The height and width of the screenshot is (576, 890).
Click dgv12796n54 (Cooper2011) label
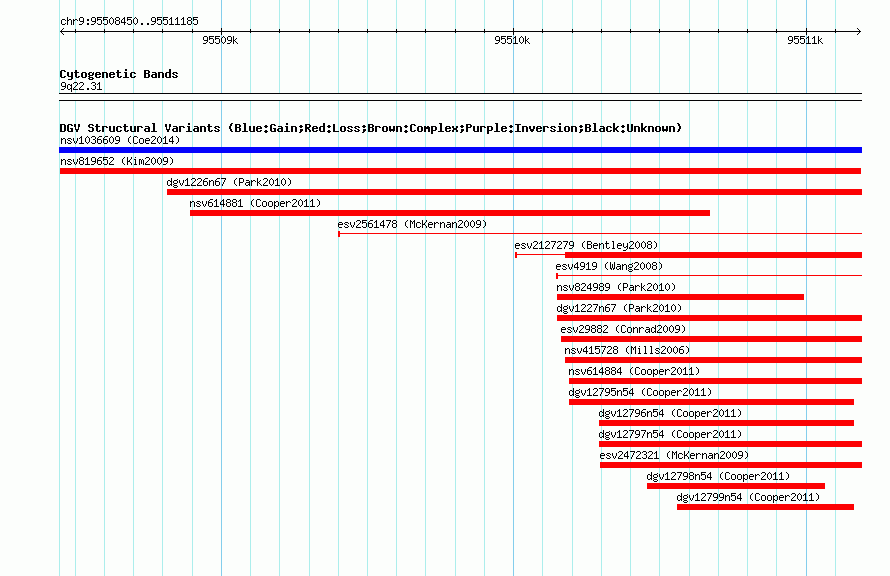pyautogui.click(x=670, y=413)
